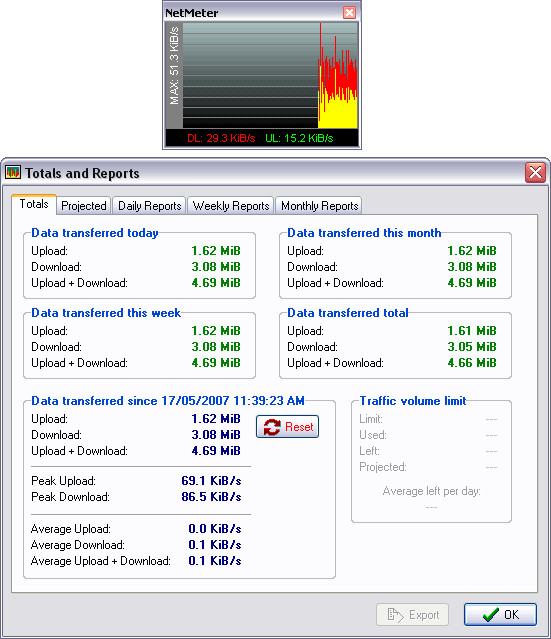This screenshot has width=551, height=639.
Task: Click the OK button
Action: click(x=500, y=614)
